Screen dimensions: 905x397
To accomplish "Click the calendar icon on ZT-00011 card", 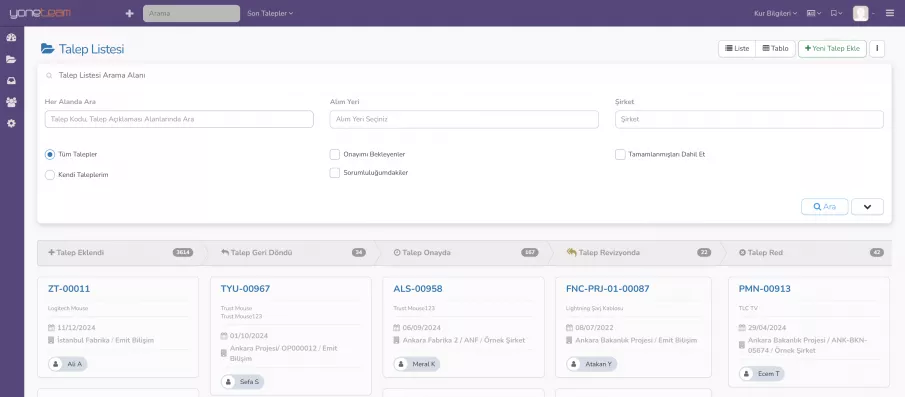I will pyautogui.click(x=51, y=328).
